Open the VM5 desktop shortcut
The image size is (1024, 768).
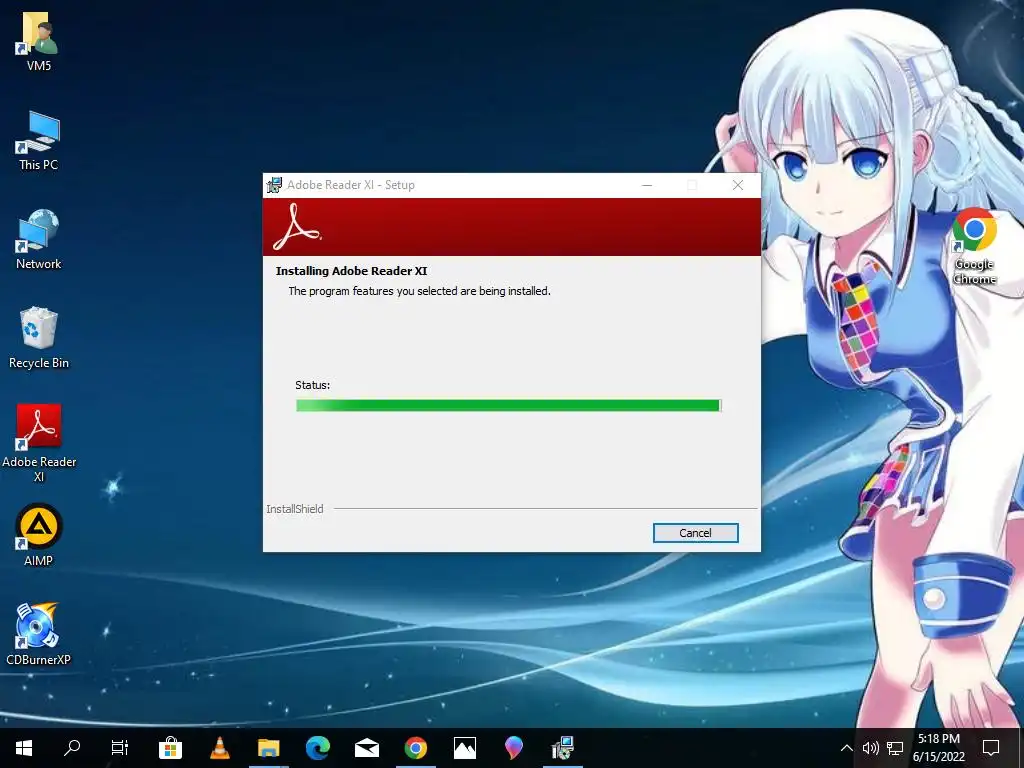[x=39, y=40]
